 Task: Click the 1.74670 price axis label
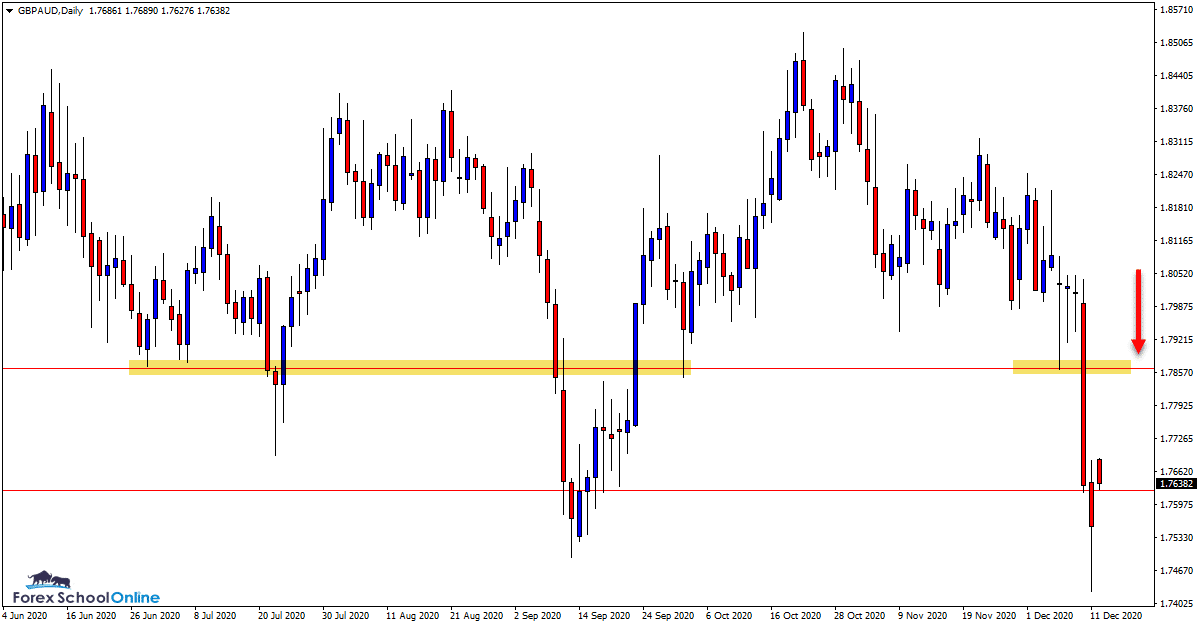pos(1177,571)
